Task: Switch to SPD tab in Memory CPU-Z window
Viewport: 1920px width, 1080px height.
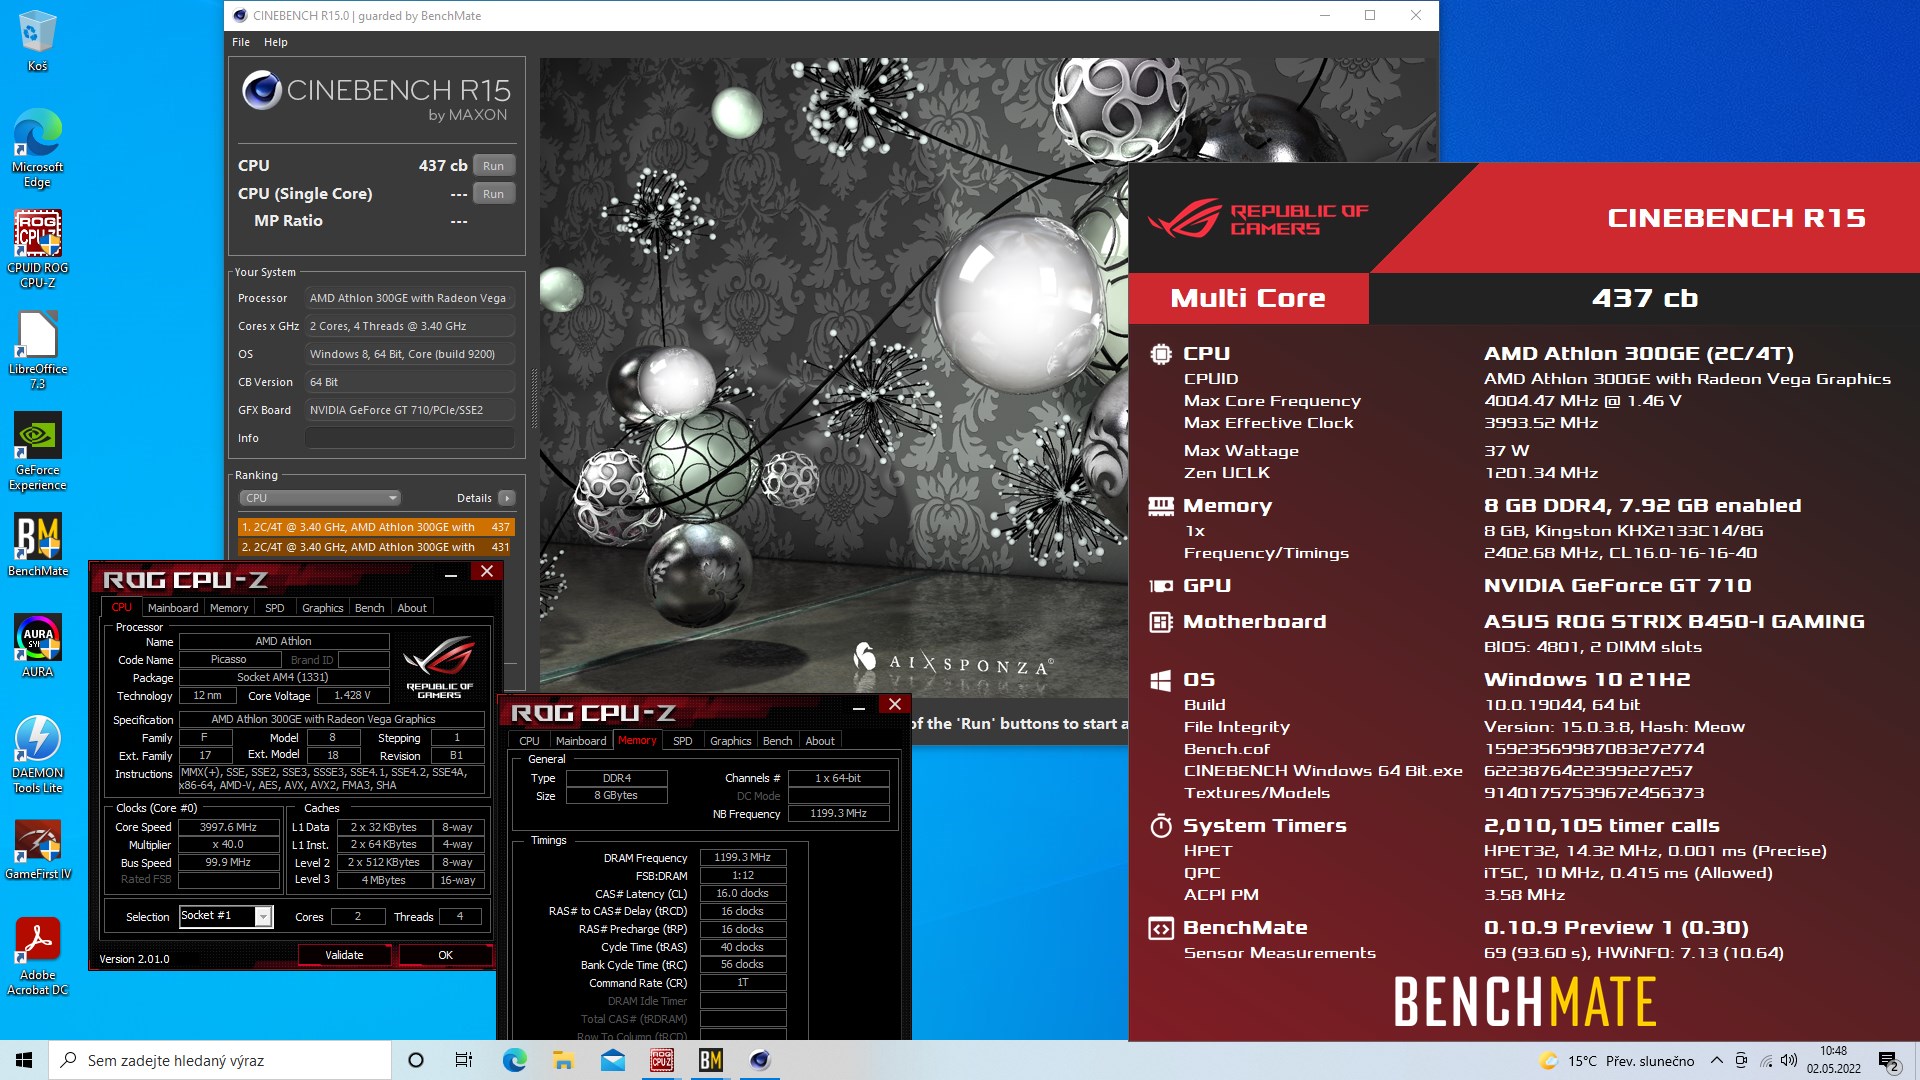Action: pos(683,741)
